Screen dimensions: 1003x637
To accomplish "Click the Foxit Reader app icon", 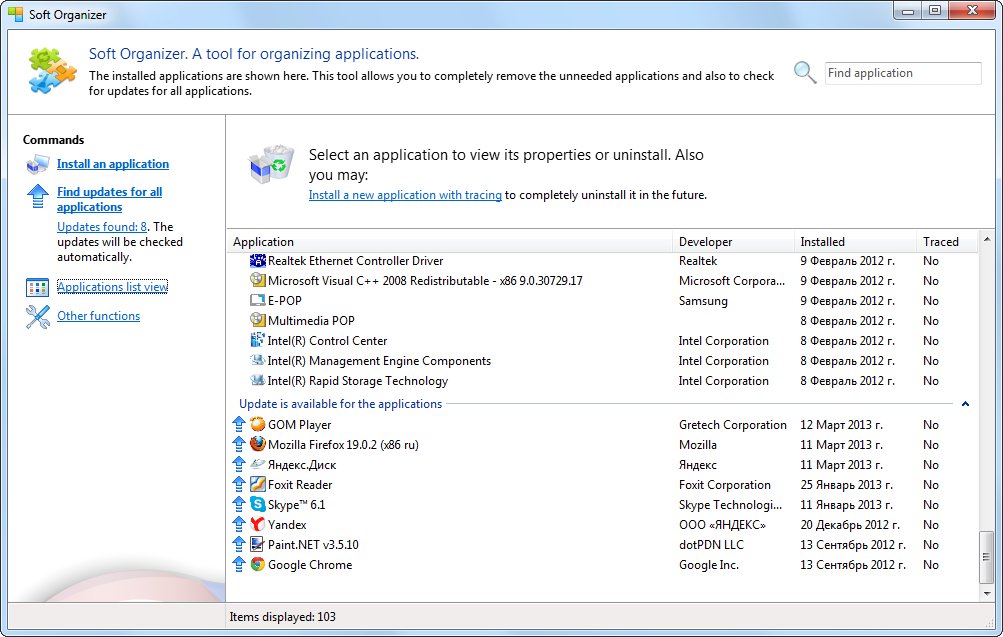I will (x=258, y=484).
